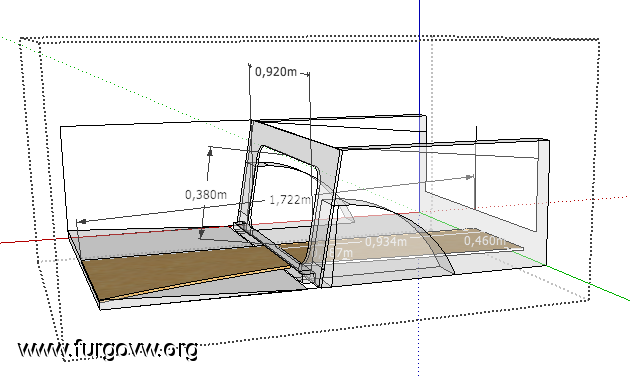The image size is (630, 378).
Task: Select the 1,722m length dimension label
Action: [290, 200]
